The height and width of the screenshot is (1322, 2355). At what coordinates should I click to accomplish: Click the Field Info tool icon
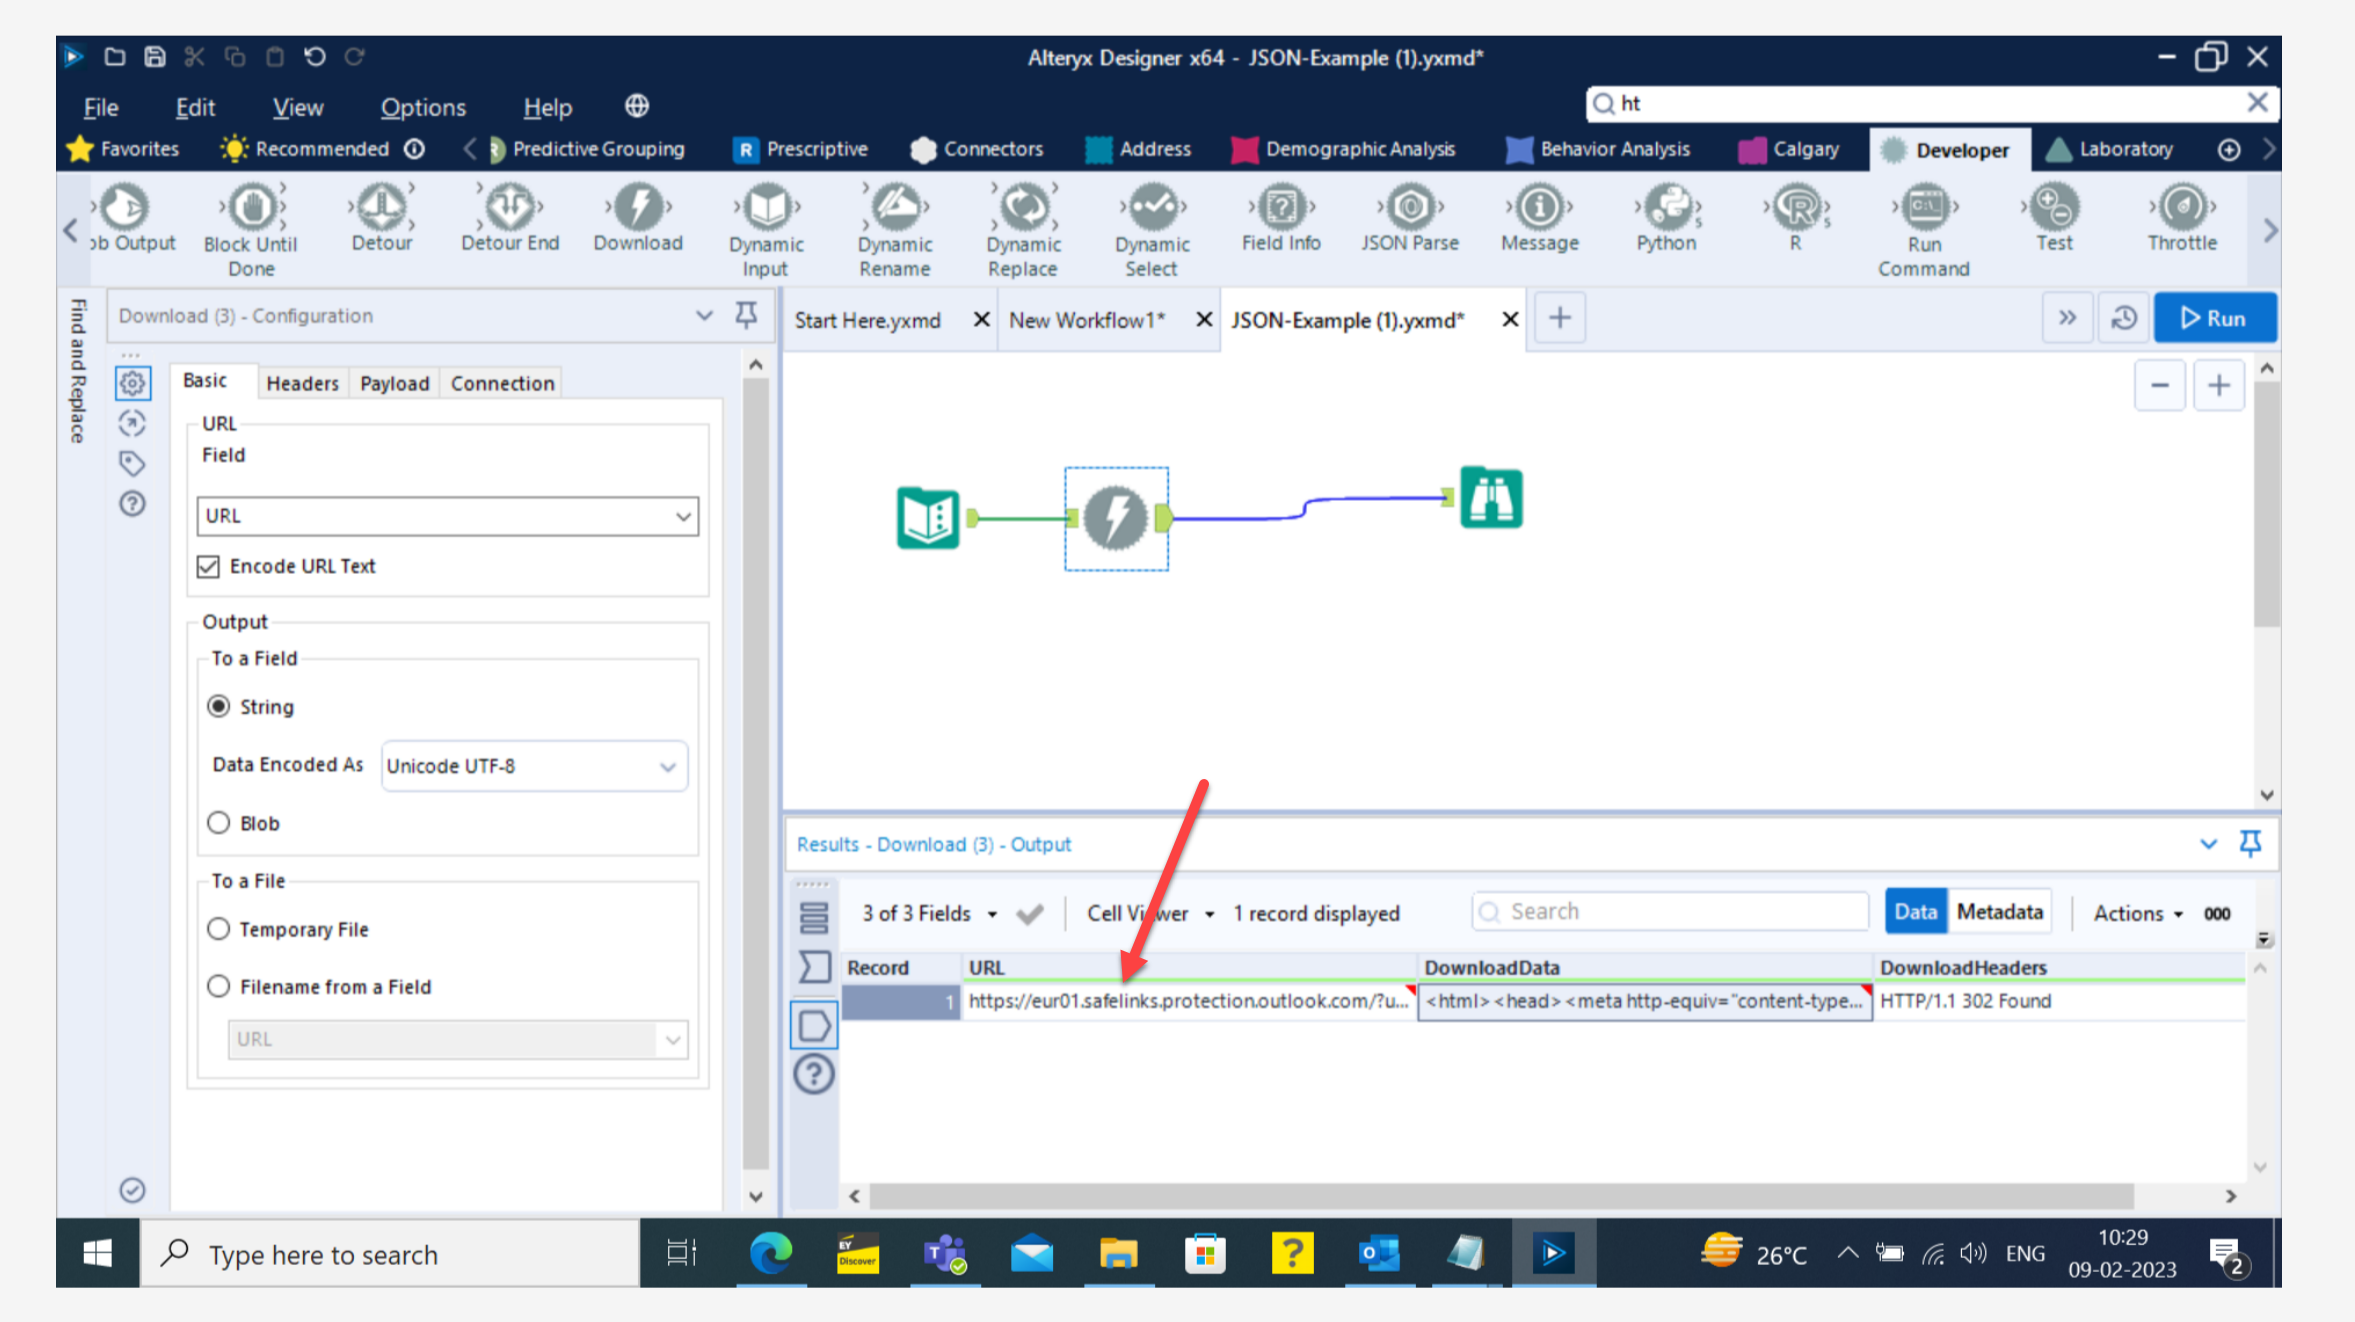1281,208
